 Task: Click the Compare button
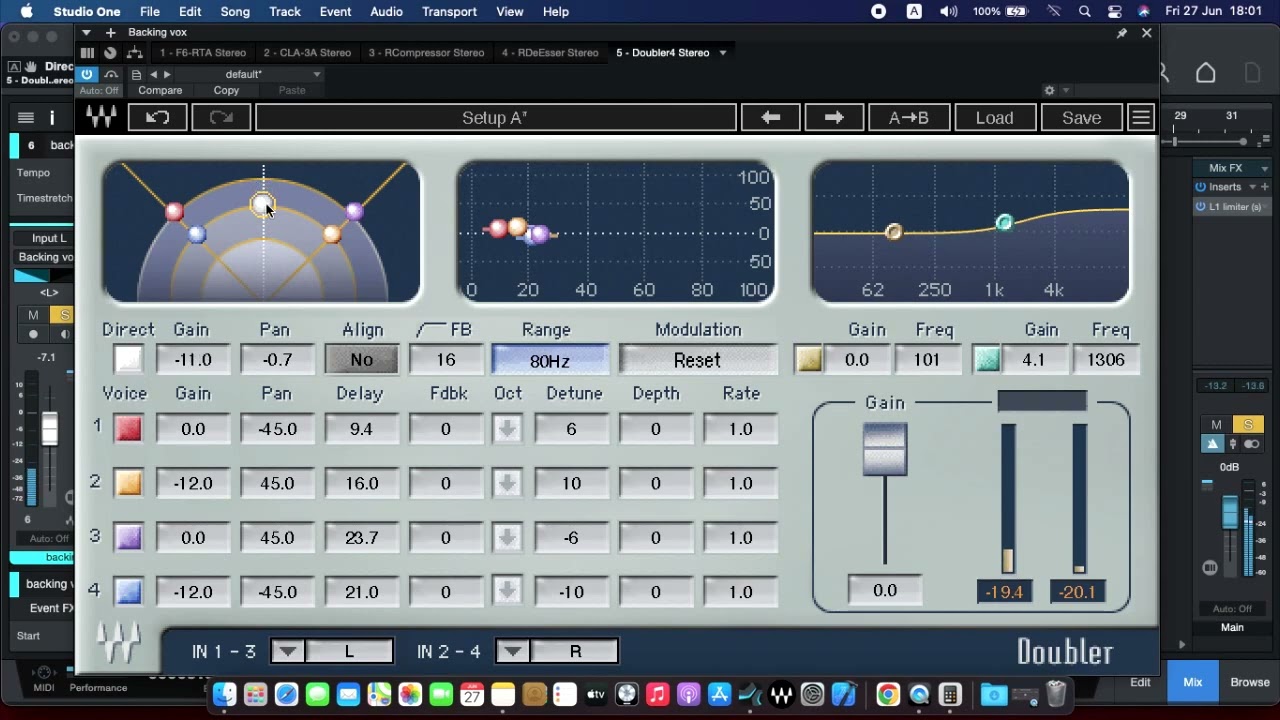pyautogui.click(x=160, y=90)
